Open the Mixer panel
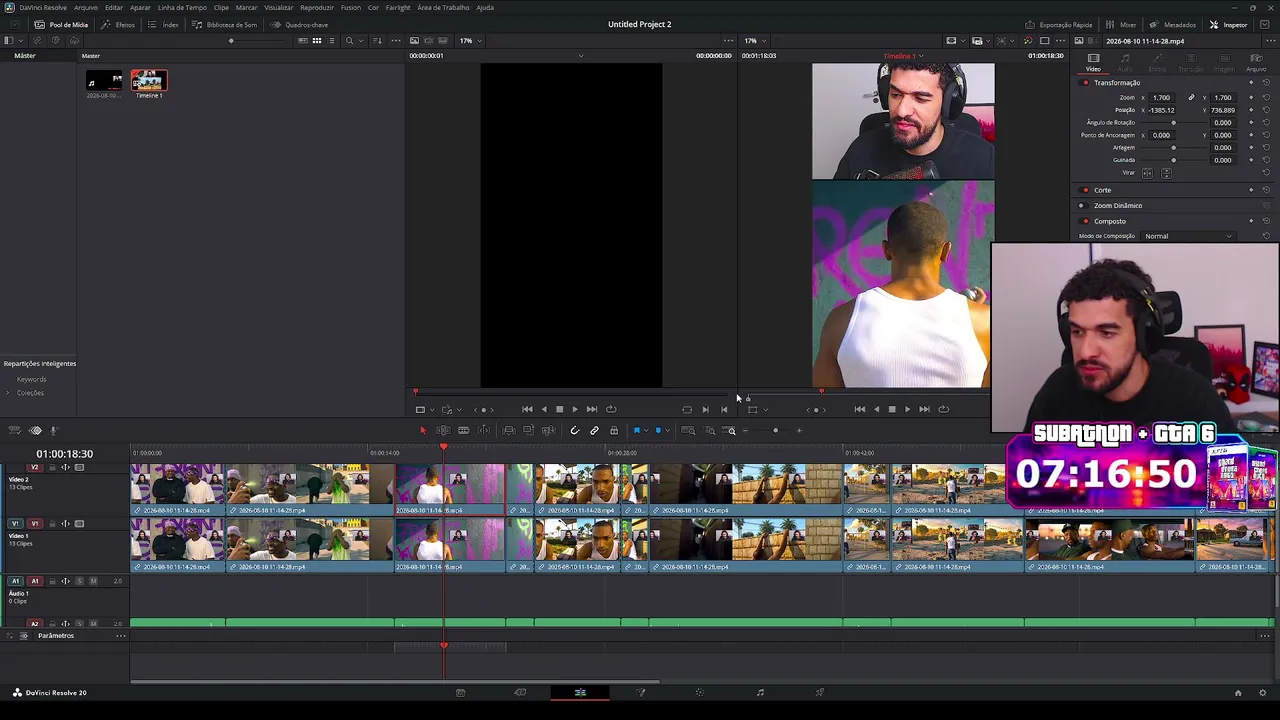 tap(1121, 24)
